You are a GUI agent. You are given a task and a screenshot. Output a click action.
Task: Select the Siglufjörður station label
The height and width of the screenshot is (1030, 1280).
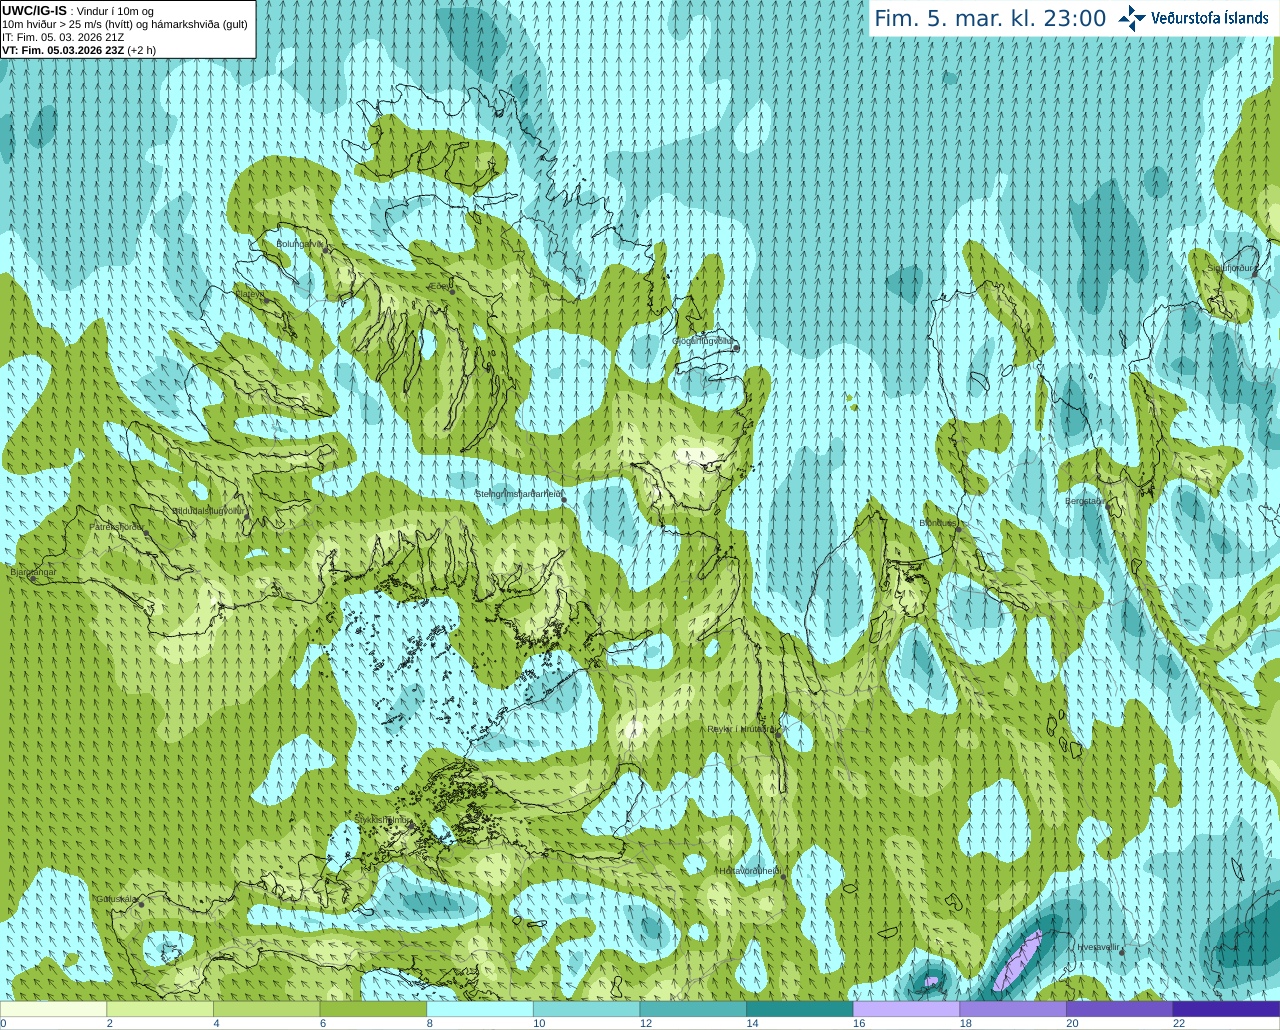coord(1230,268)
